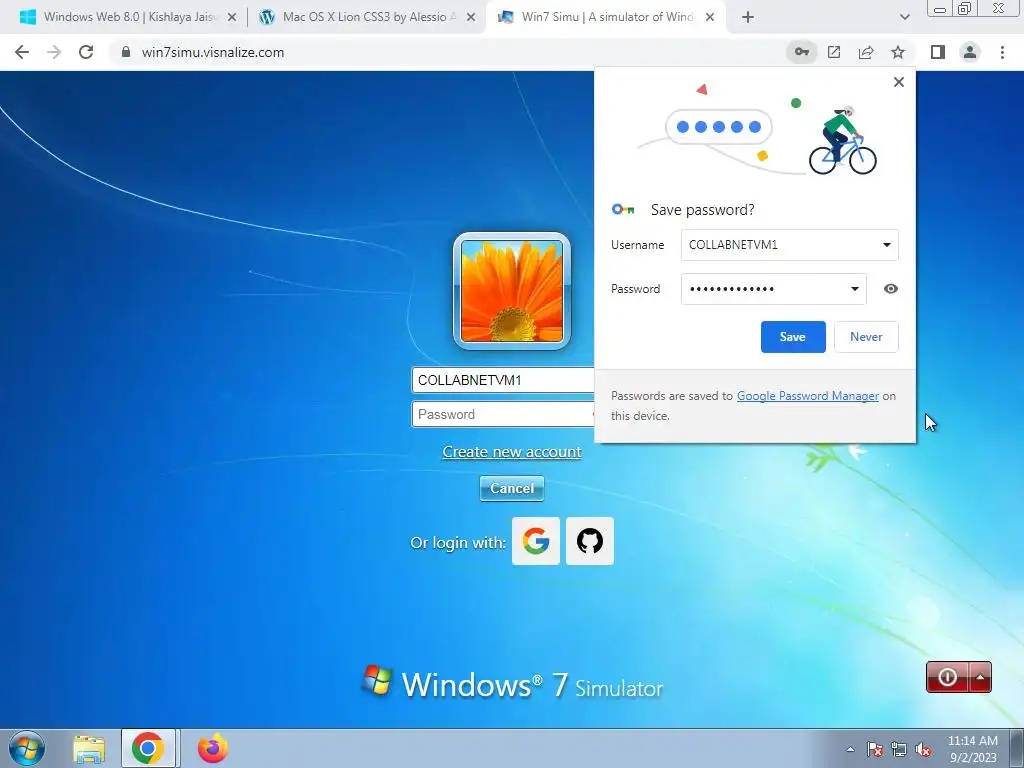Click the Never button
The width and height of the screenshot is (1024, 768).
(x=866, y=337)
